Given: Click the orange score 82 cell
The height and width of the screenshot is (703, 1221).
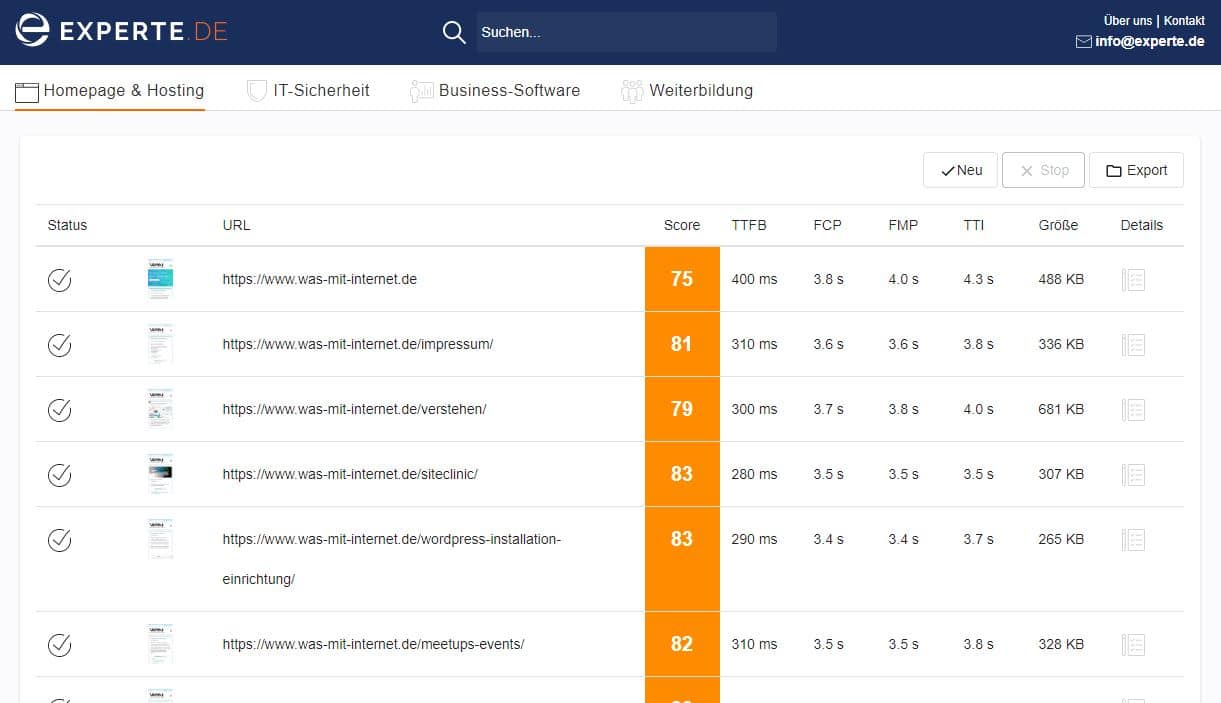Looking at the screenshot, I should point(682,644).
